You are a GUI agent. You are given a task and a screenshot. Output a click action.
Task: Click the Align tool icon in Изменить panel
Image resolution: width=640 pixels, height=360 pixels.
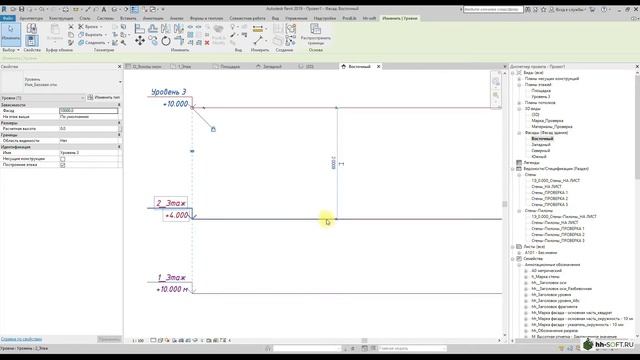point(140,29)
